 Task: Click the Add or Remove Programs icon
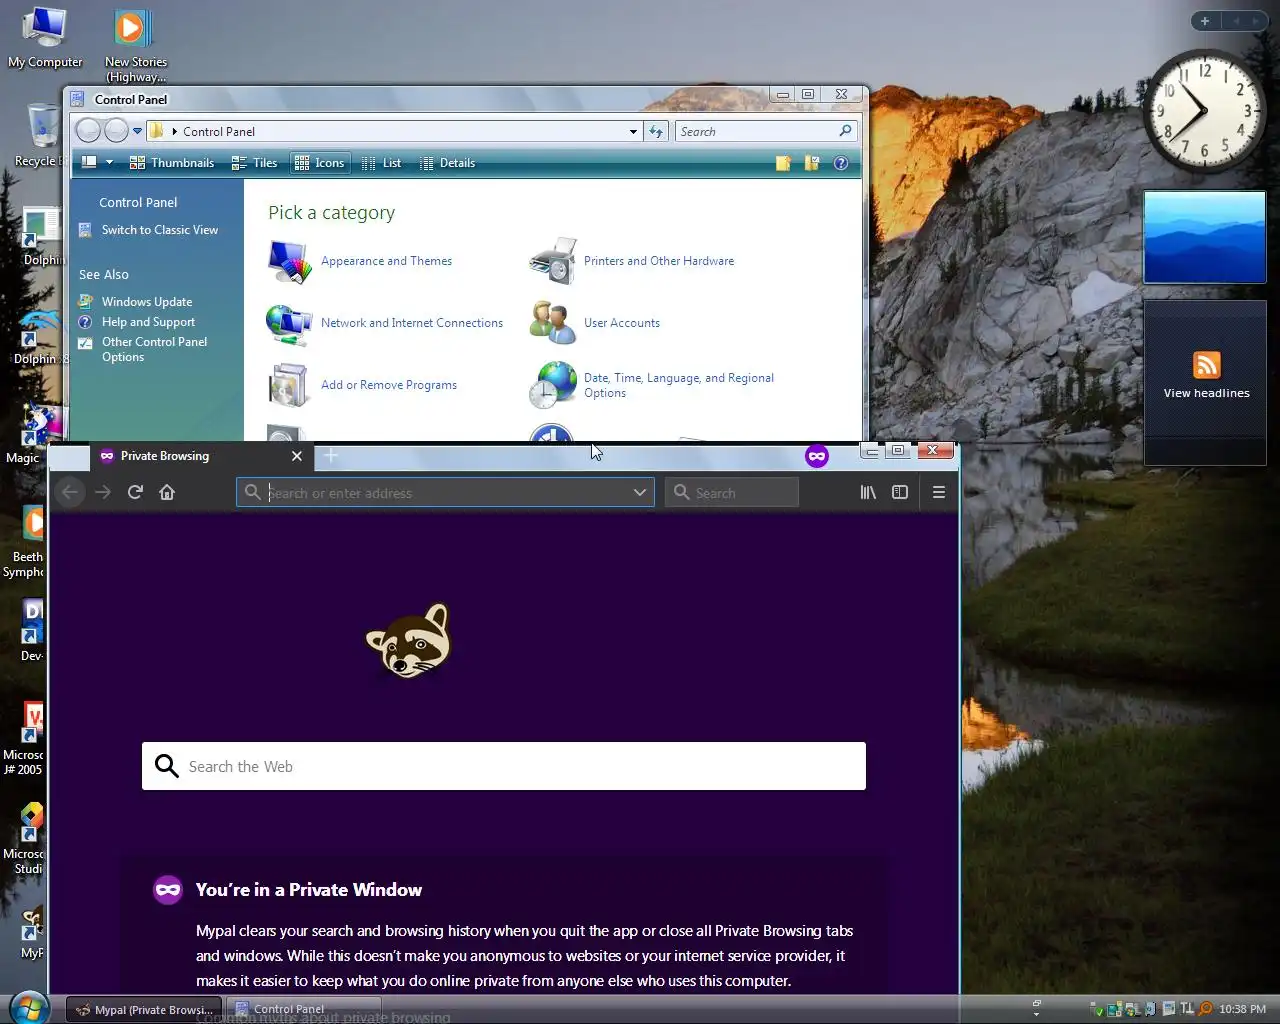[290, 386]
